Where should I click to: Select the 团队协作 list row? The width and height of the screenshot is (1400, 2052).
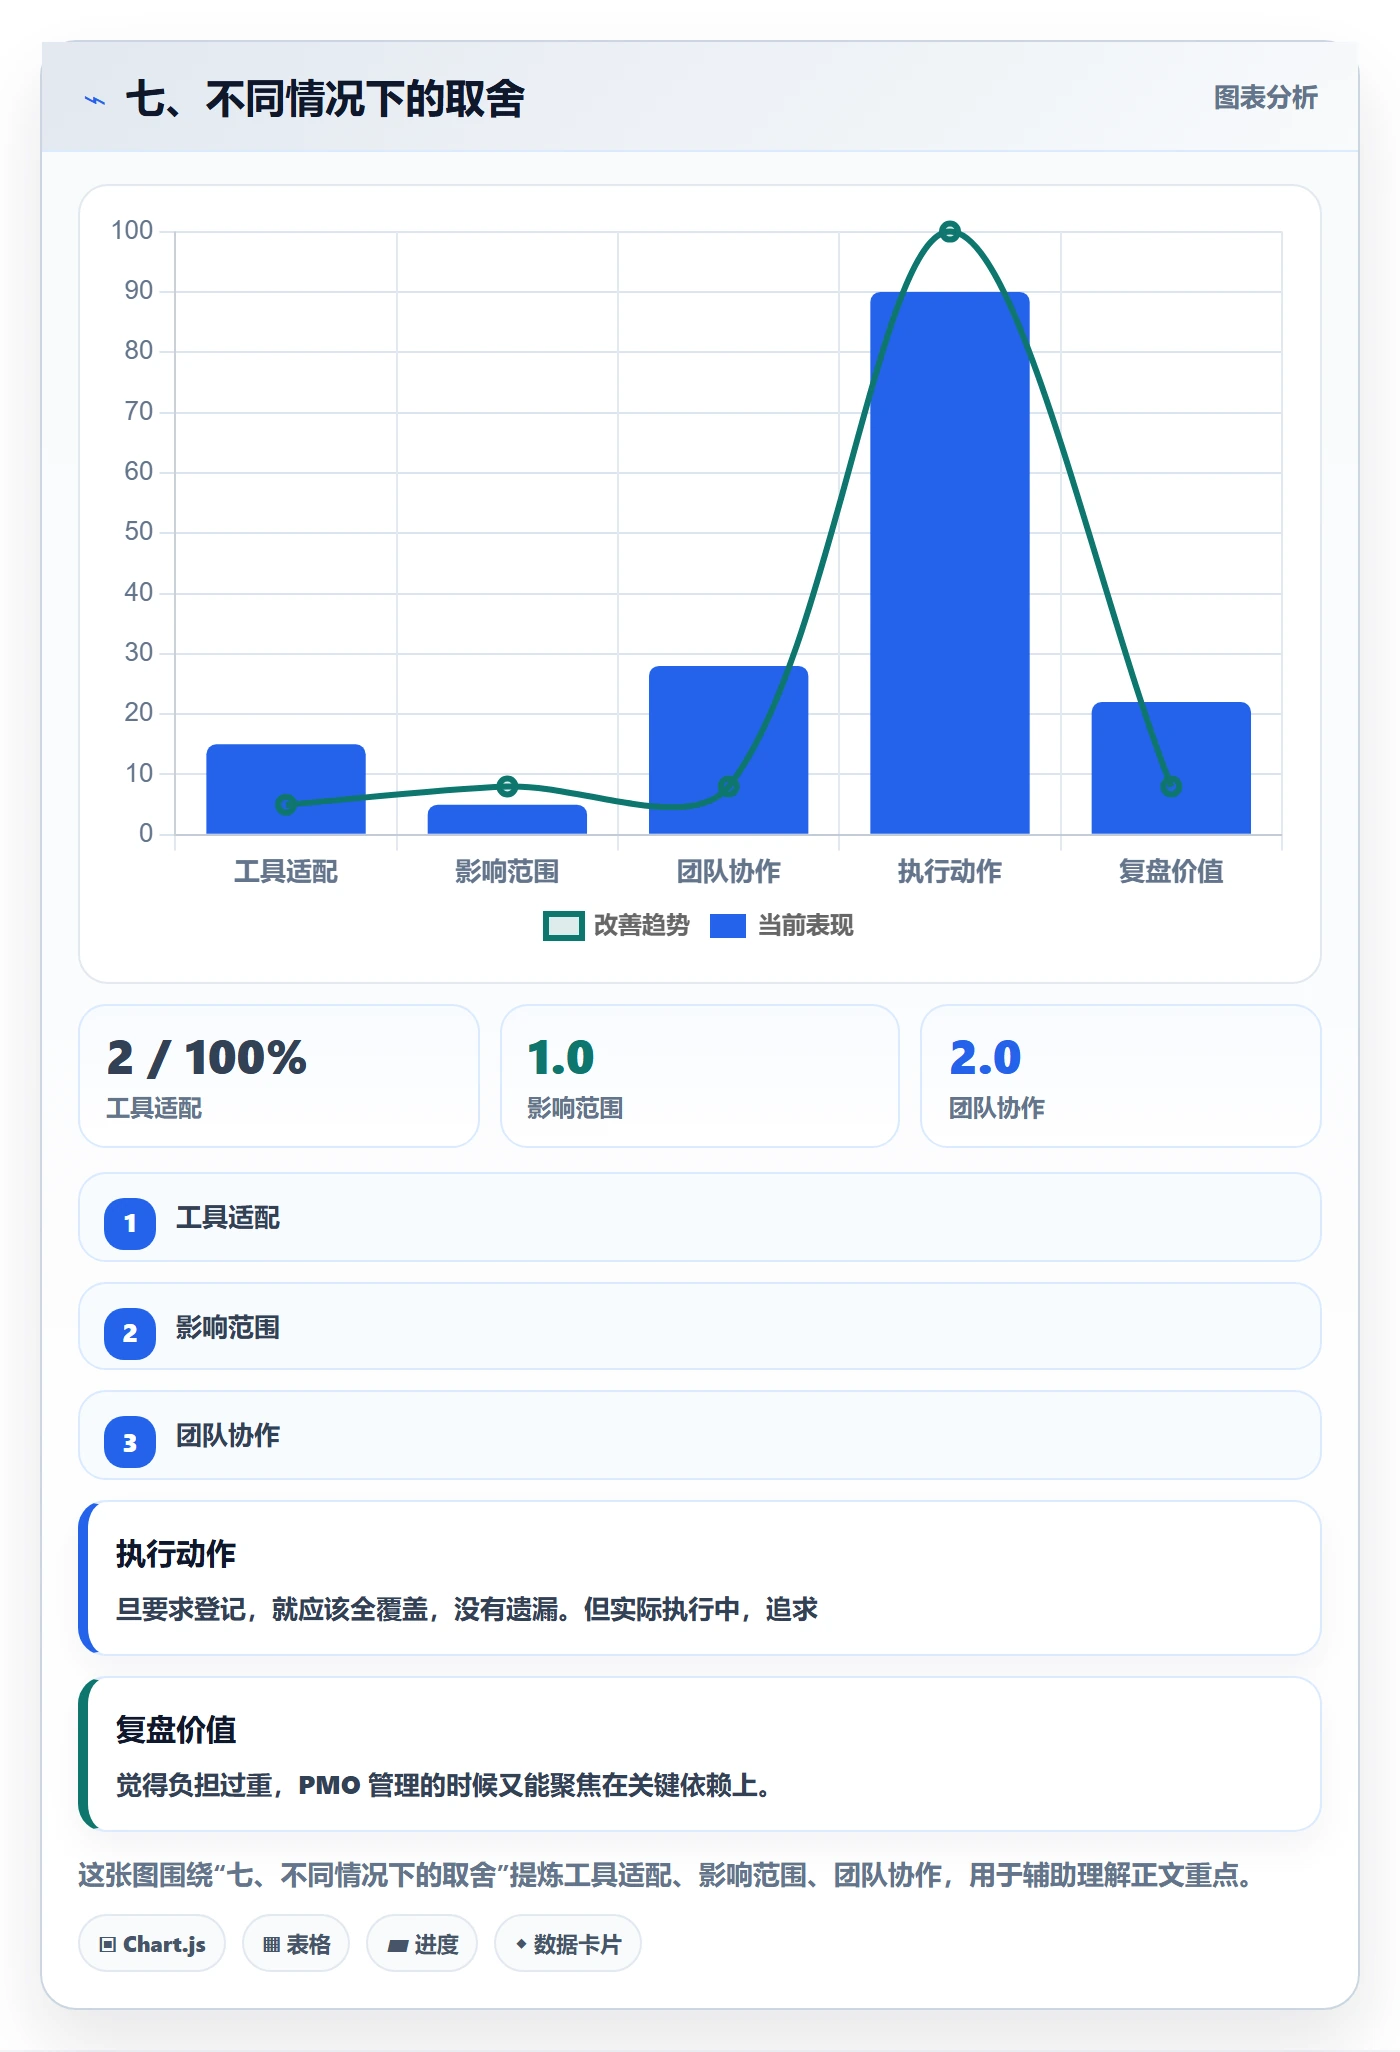click(x=700, y=1435)
